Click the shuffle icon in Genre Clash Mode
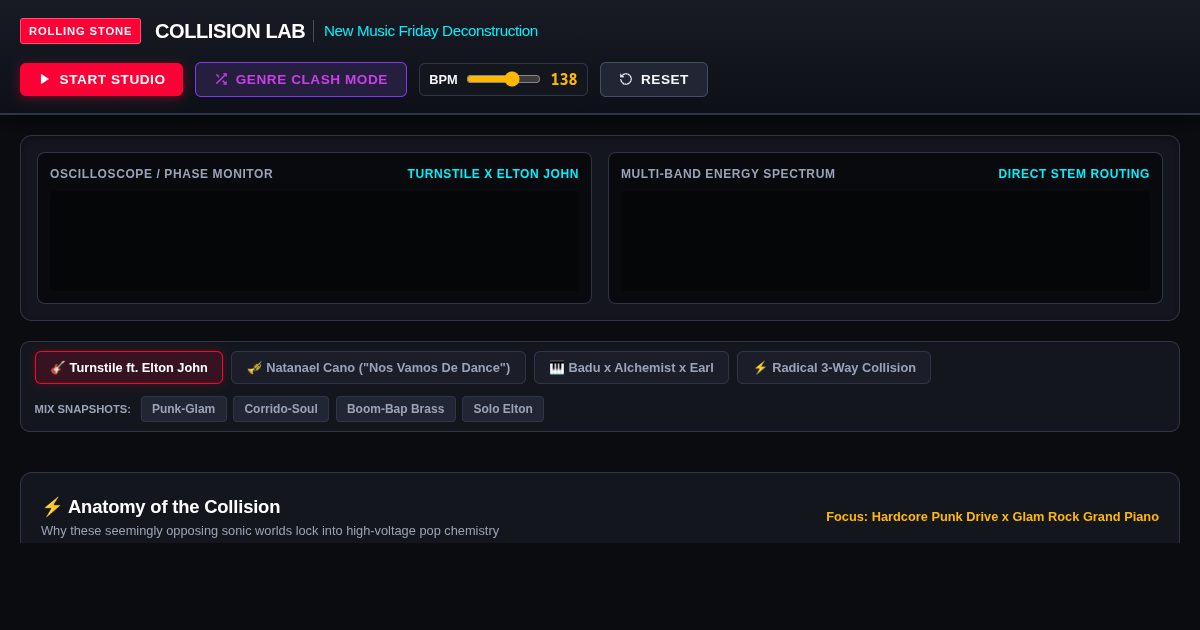Screen dimensions: 1200x630 221,79
